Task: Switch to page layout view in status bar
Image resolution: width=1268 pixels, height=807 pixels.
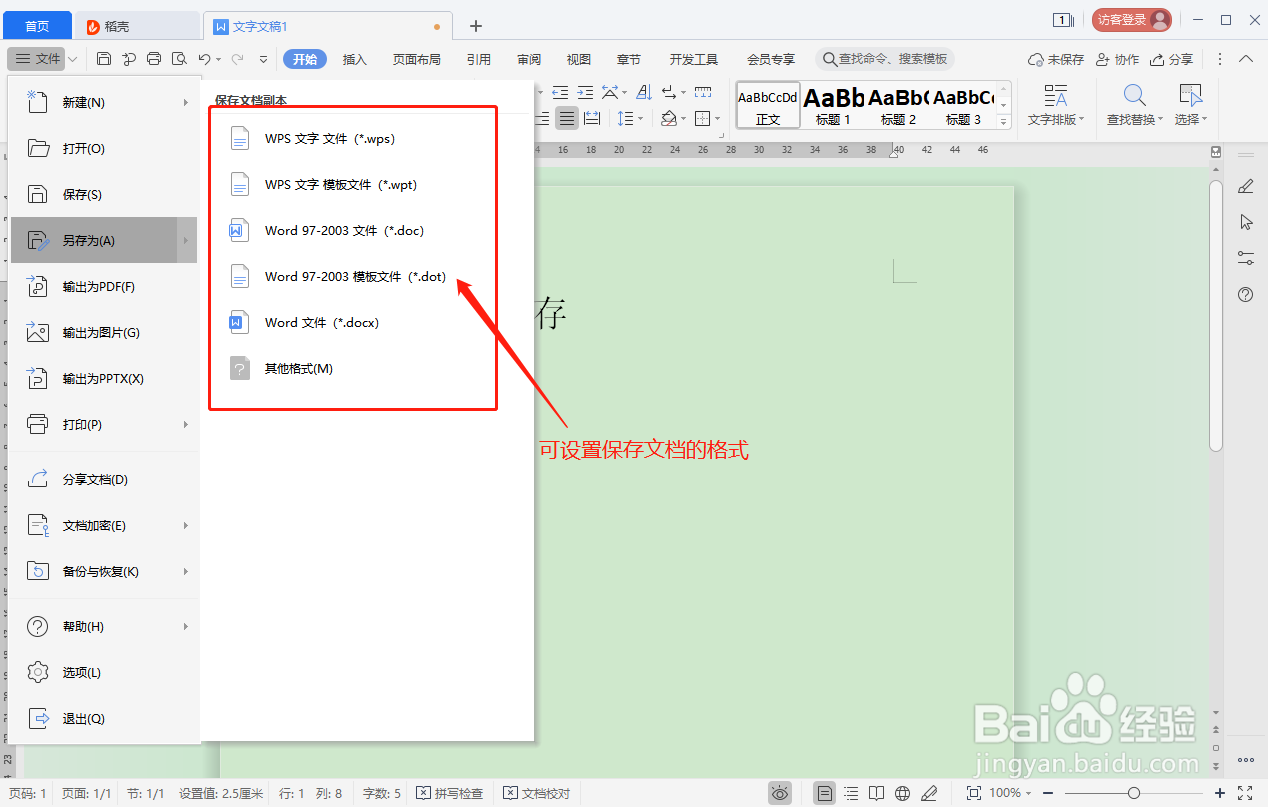Action: (825, 793)
